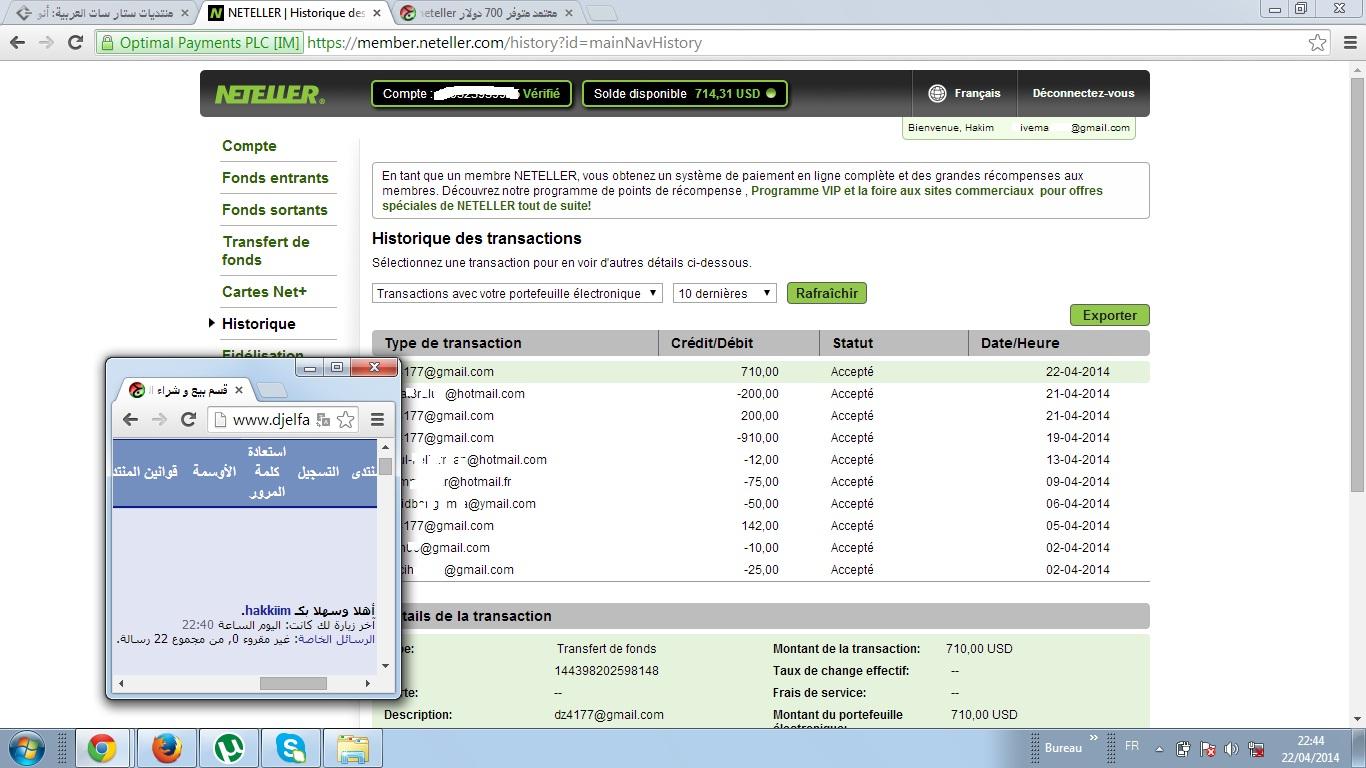1366x768 pixels.
Task: Click the green address bar URL
Action: [505, 43]
